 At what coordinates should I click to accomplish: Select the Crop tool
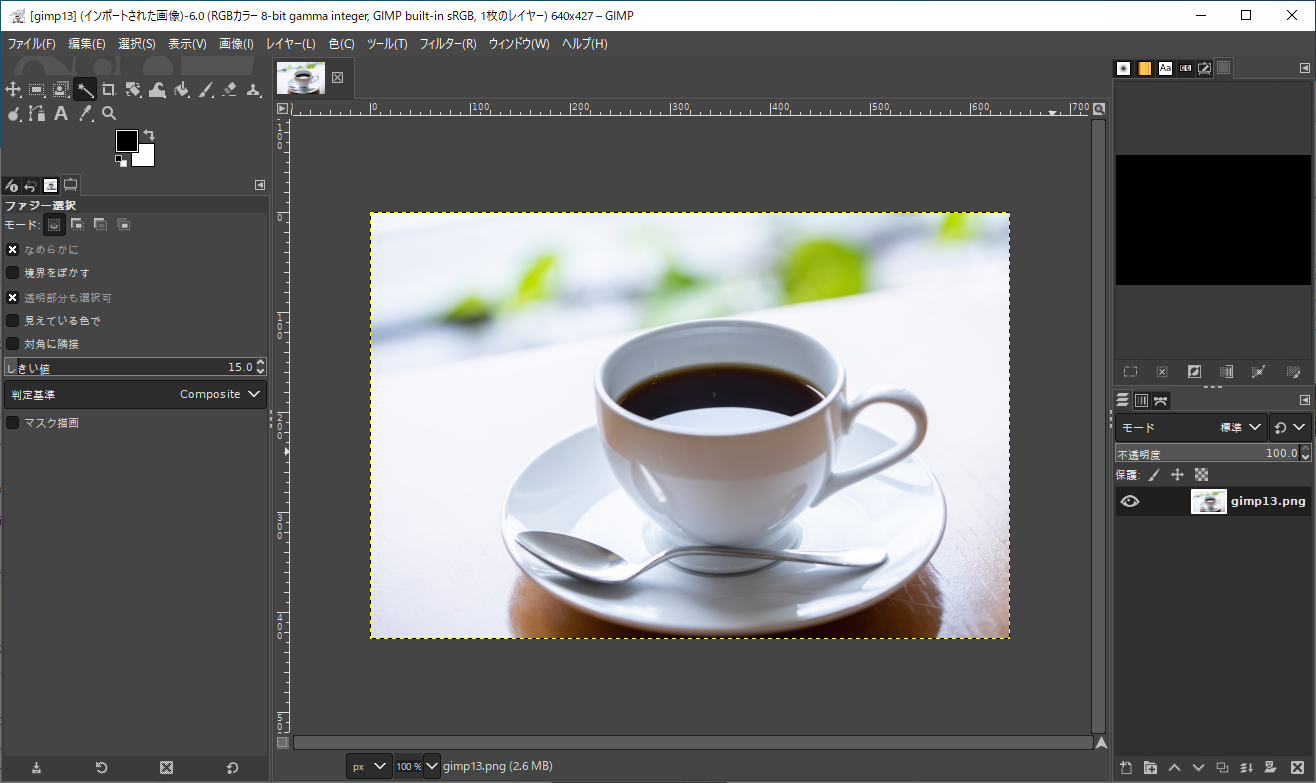coord(109,90)
